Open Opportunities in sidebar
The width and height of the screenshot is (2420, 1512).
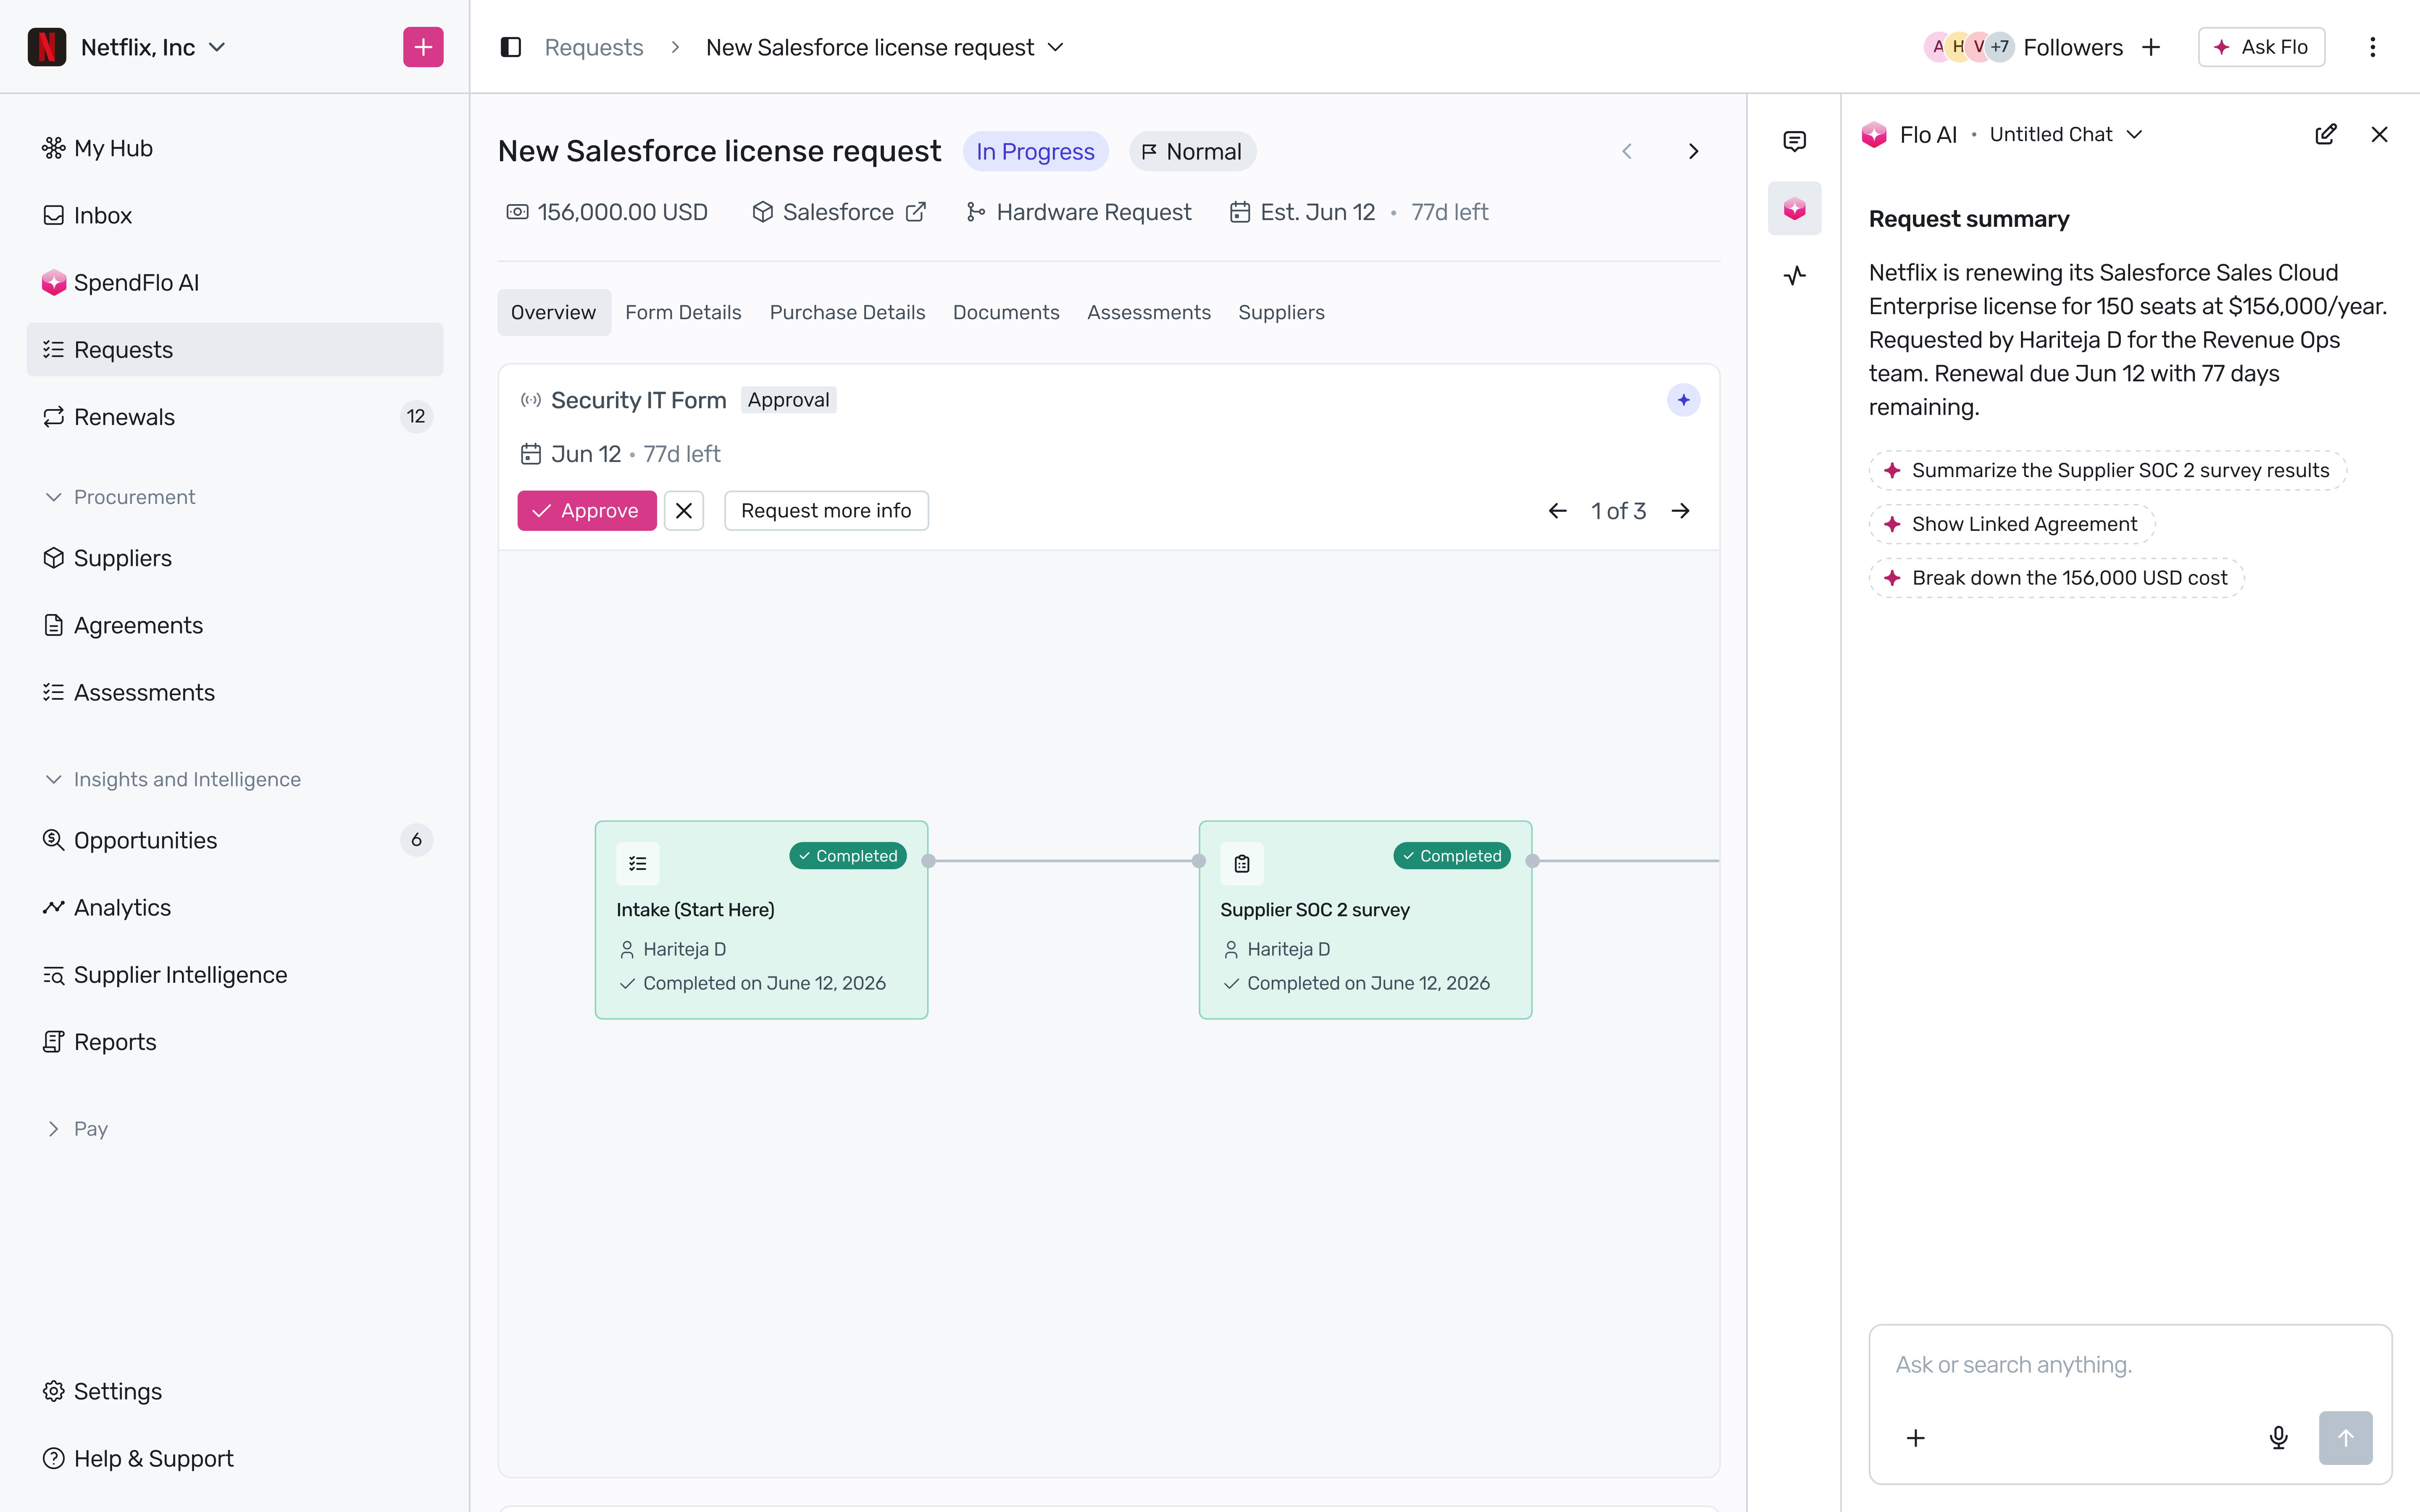(235, 840)
